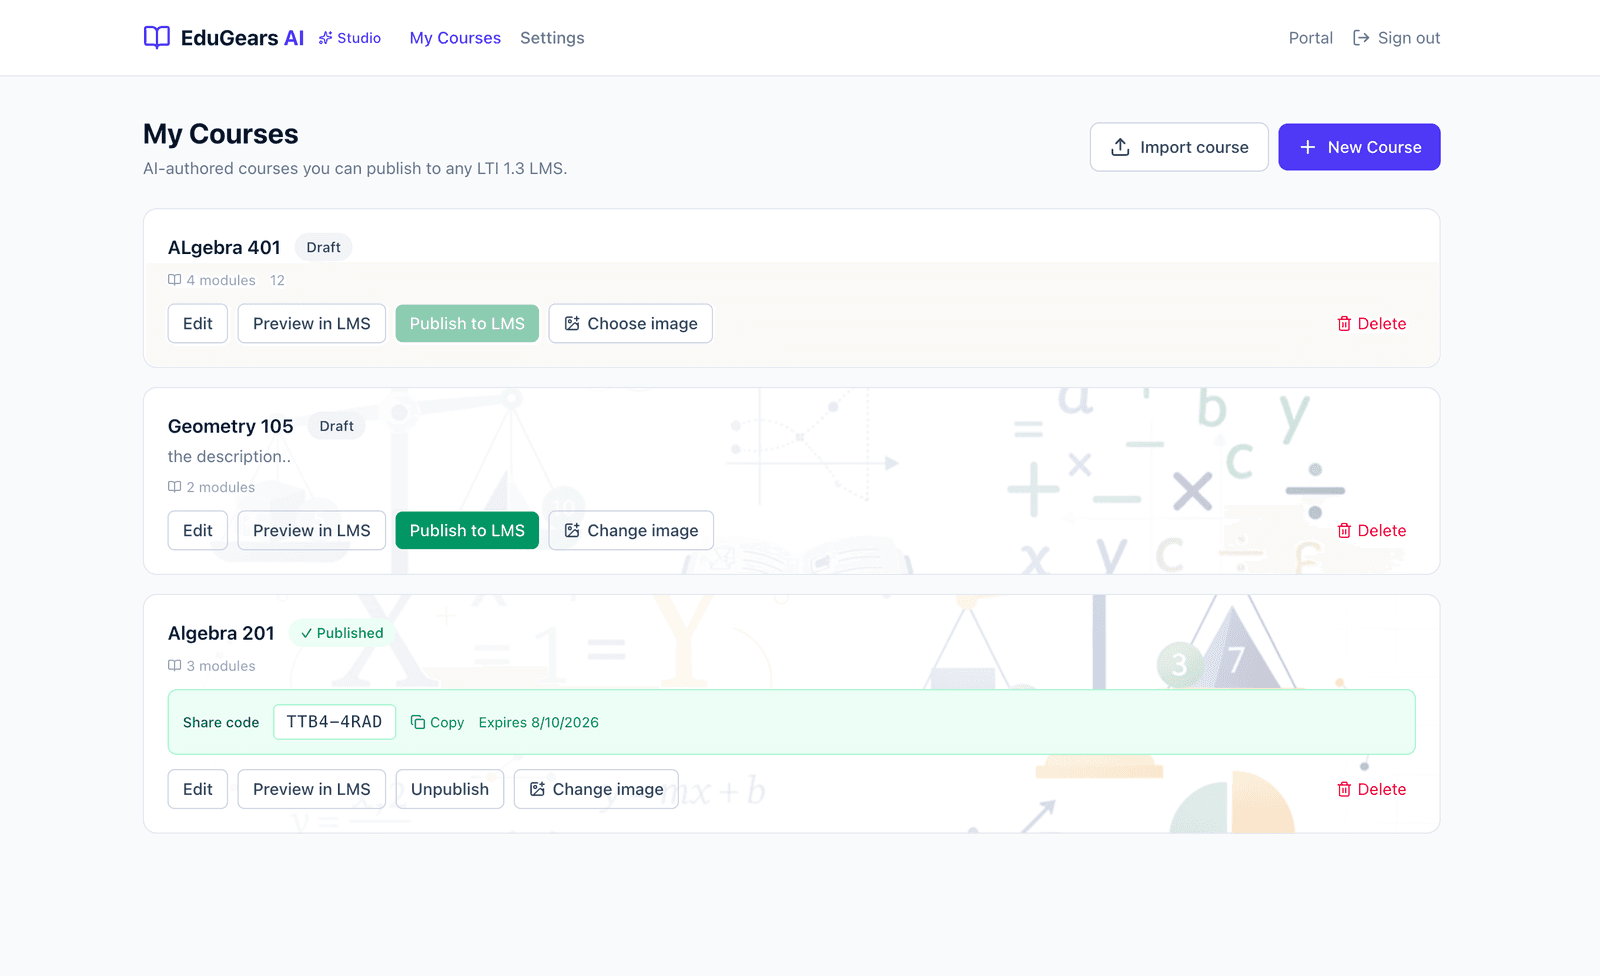
Task: Click the Published badge on Algebra 201
Action: (x=342, y=633)
